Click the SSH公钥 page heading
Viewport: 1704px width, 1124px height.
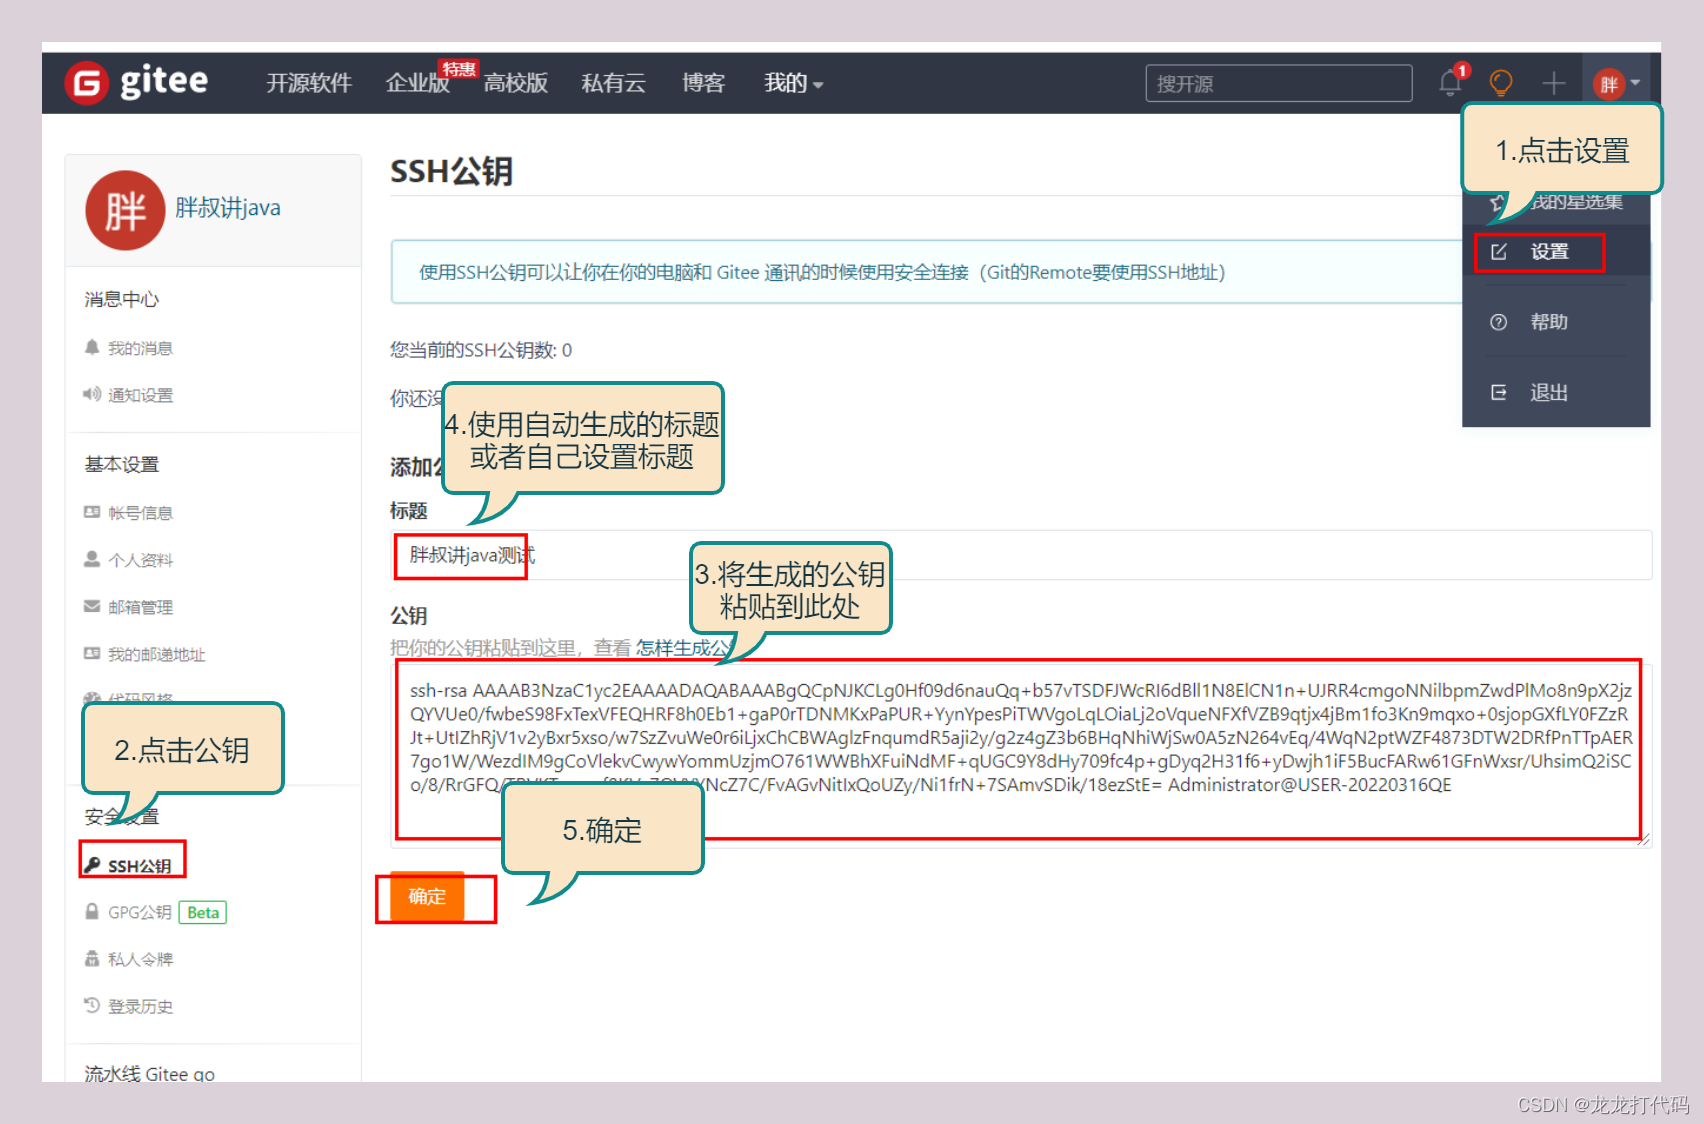pyautogui.click(x=451, y=171)
